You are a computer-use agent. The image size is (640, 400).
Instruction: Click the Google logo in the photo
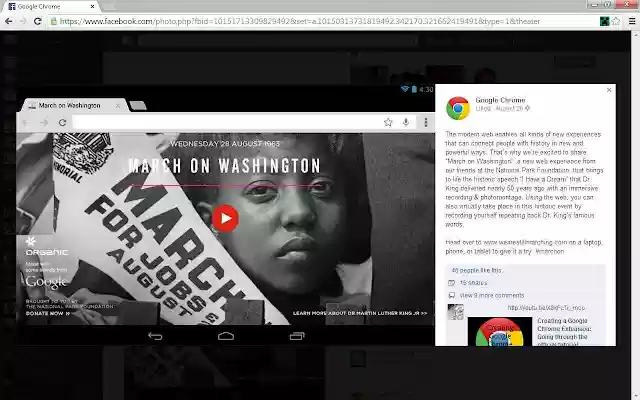point(46,282)
